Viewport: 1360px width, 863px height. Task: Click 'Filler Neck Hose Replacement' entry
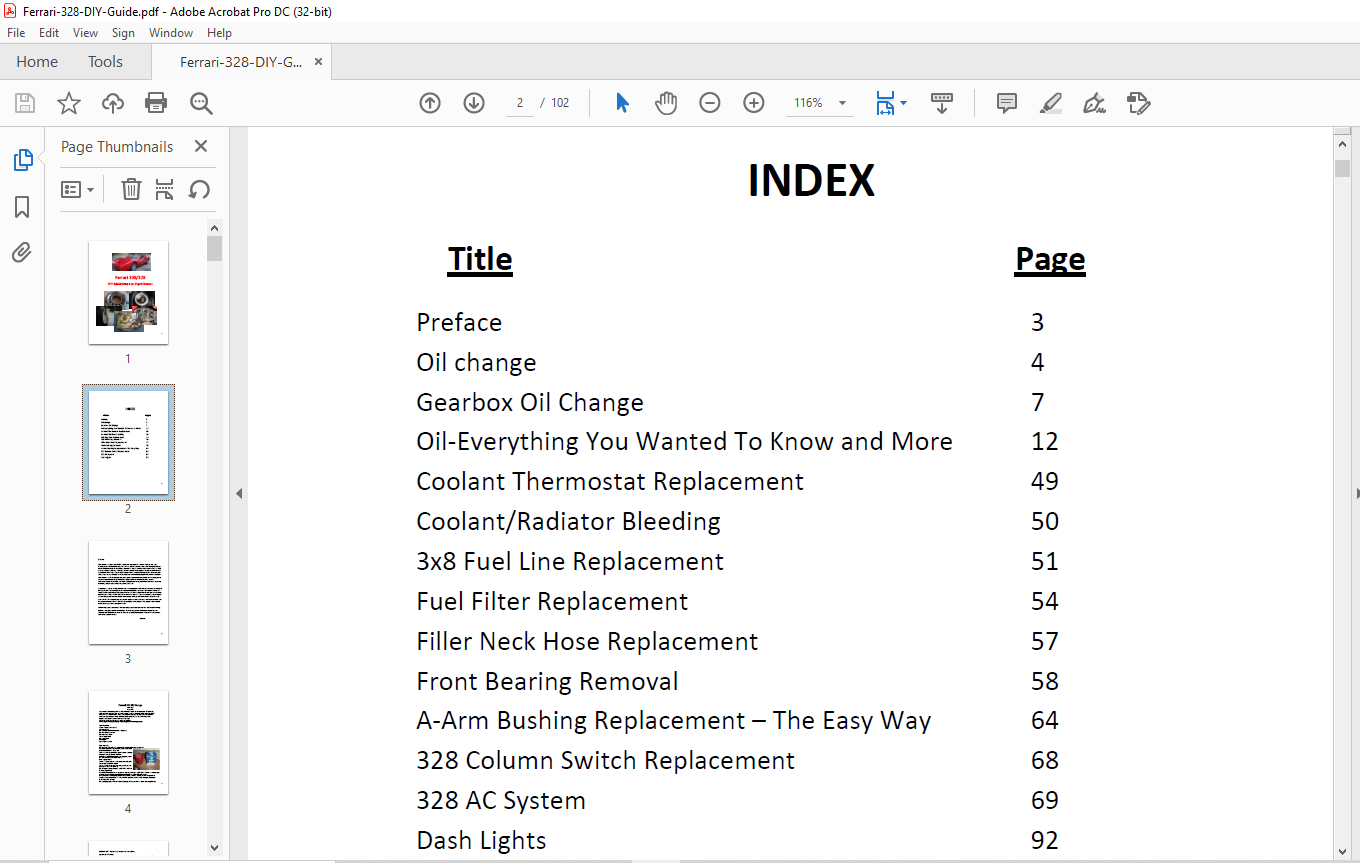tap(587, 641)
